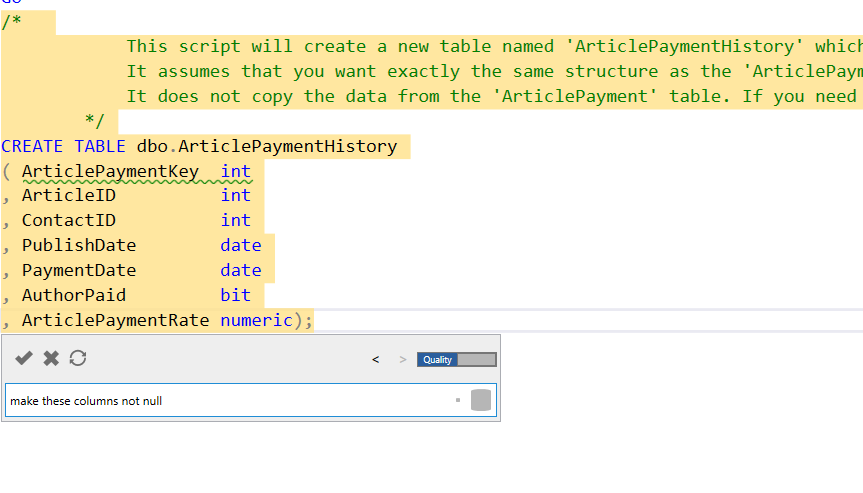Click the database cylinder icon in prompt box

tap(480, 400)
